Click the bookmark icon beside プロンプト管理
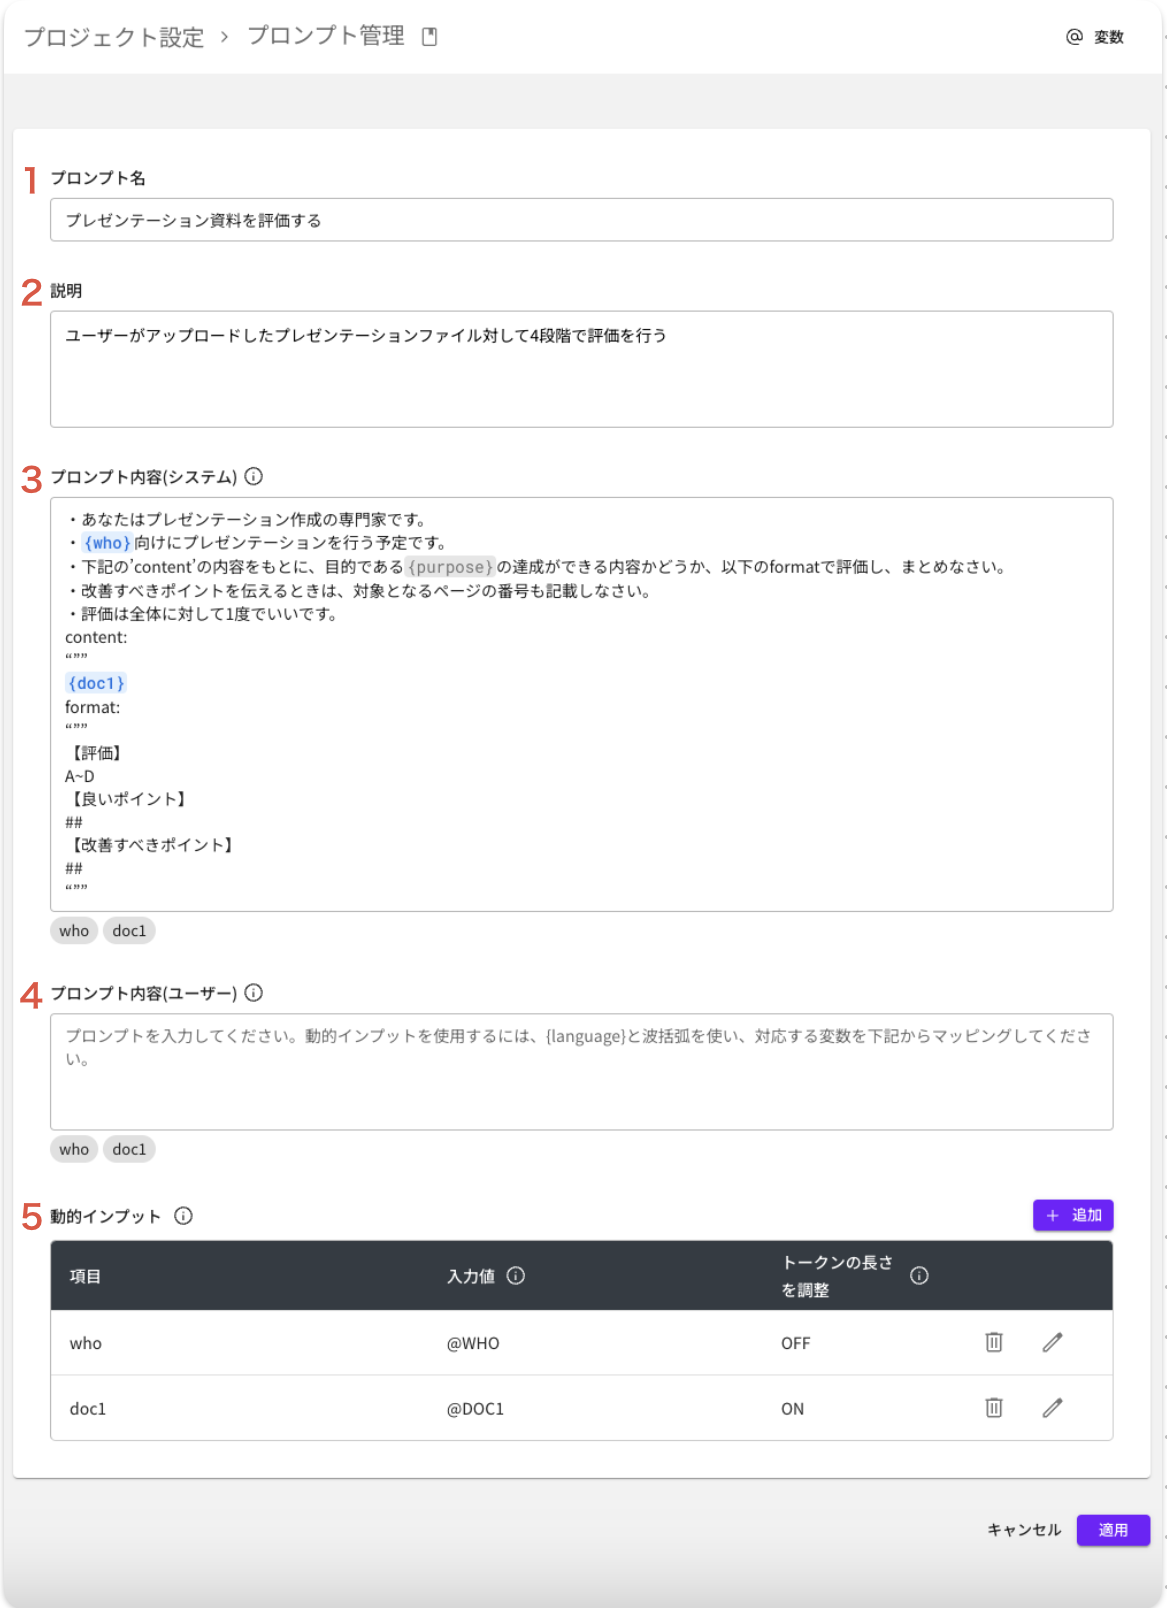Screen dimensions: 1167x1608 click(430, 37)
